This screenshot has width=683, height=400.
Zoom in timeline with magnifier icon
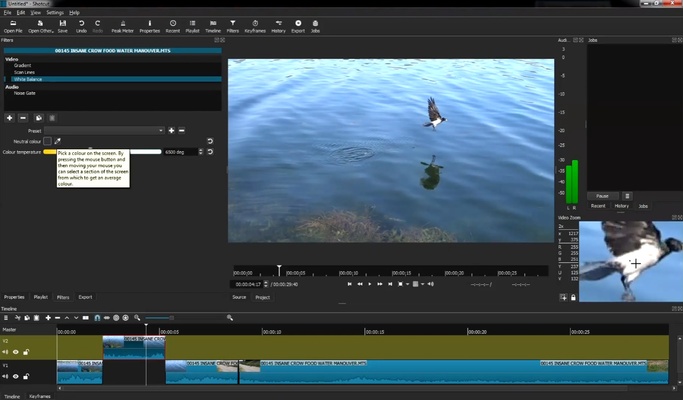point(230,318)
